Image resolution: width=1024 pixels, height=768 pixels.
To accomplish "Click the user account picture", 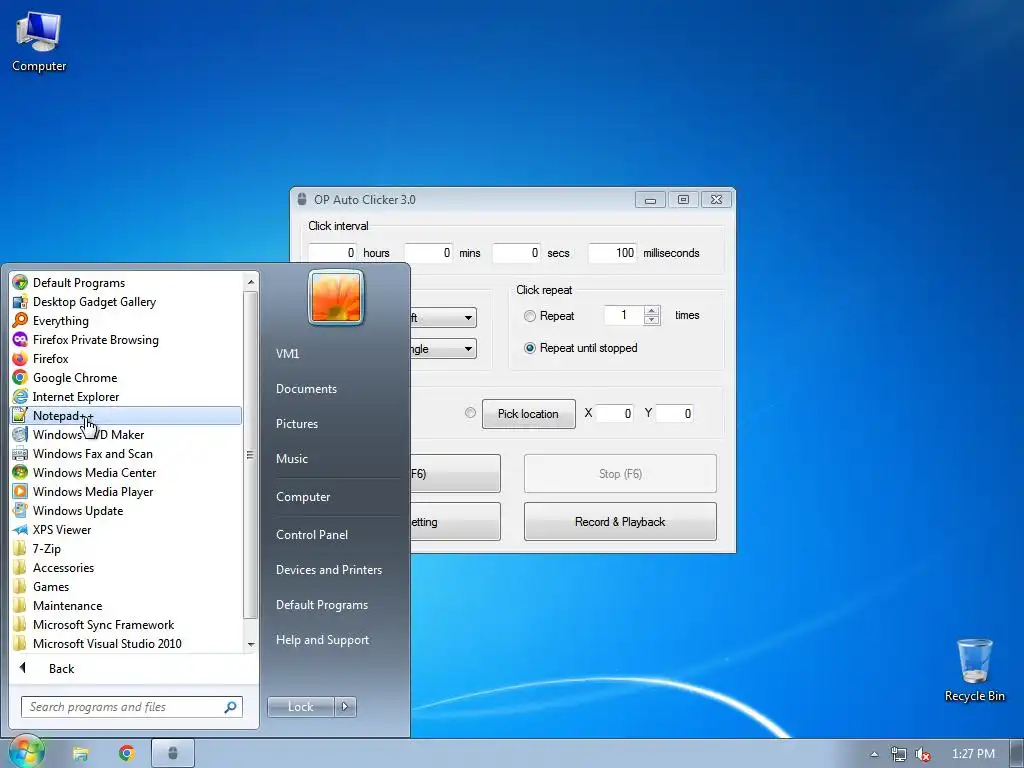I will pyautogui.click(x=336, y=297).
